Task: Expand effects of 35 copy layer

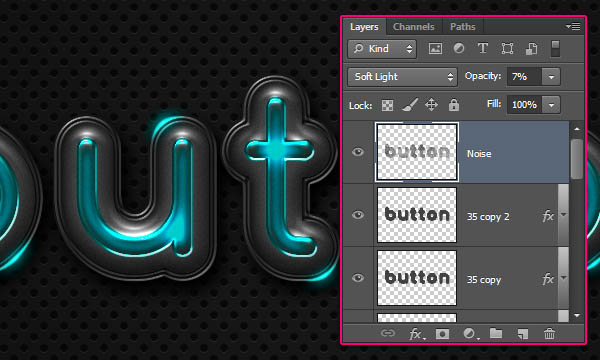Action: (x=563, y=278)
